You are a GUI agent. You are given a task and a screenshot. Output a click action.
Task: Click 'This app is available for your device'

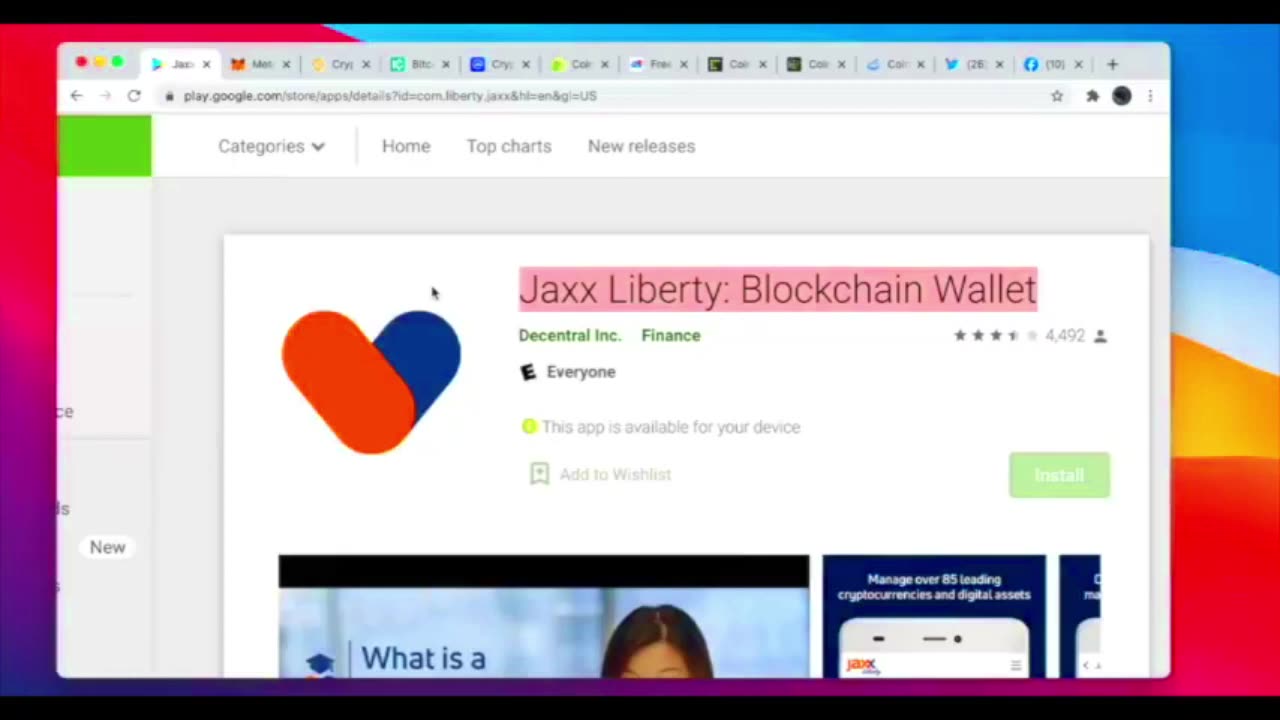coord(671,427)
